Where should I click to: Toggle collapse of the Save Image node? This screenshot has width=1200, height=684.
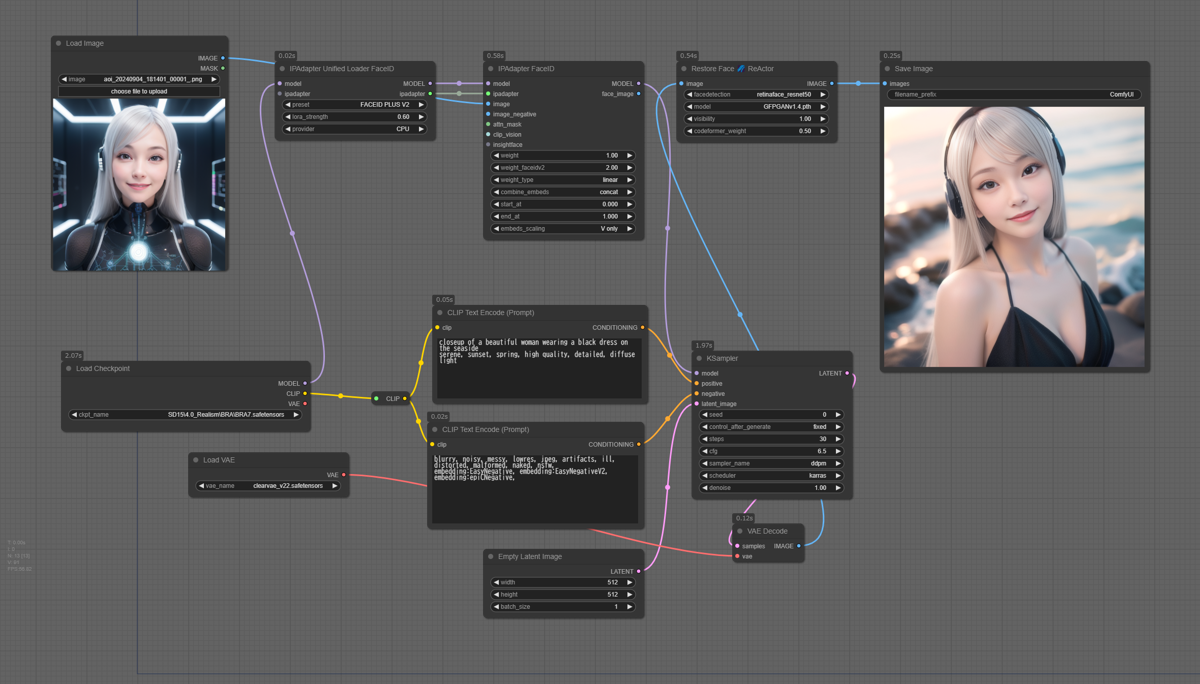coord(887,69)
